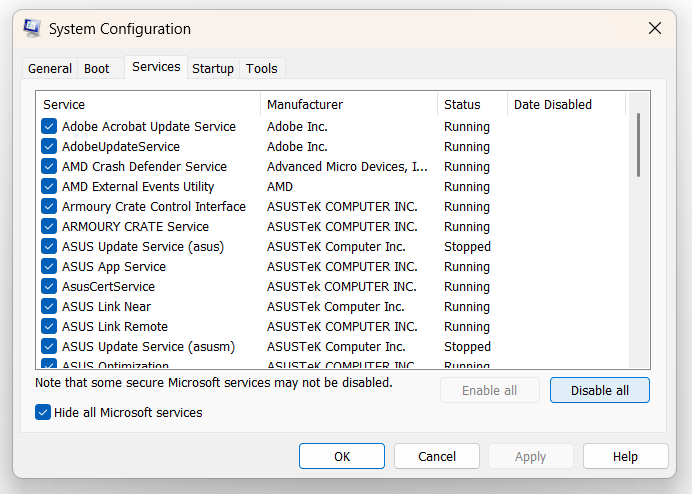The image size is (692, 494).
Task: Sort by Service column header
Action: 149,105
